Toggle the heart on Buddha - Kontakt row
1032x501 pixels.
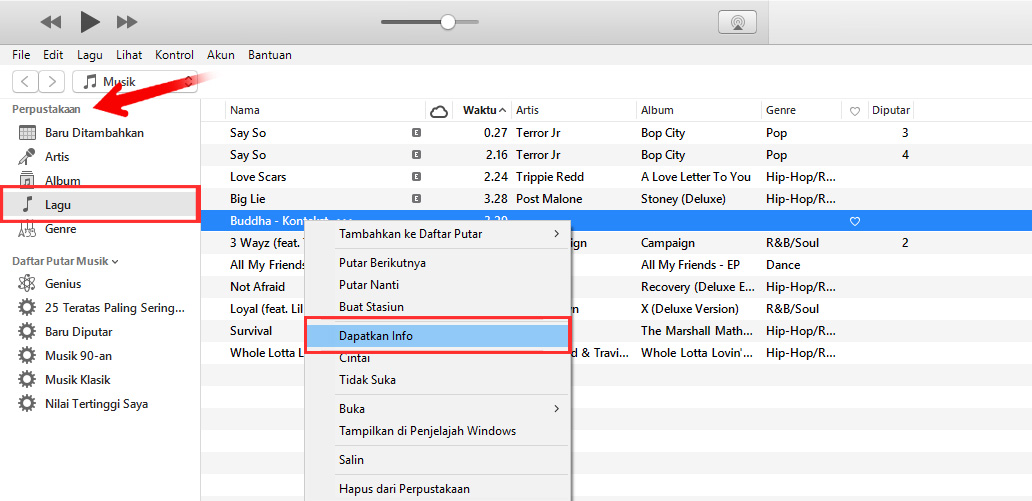click(x=855, y=221)
